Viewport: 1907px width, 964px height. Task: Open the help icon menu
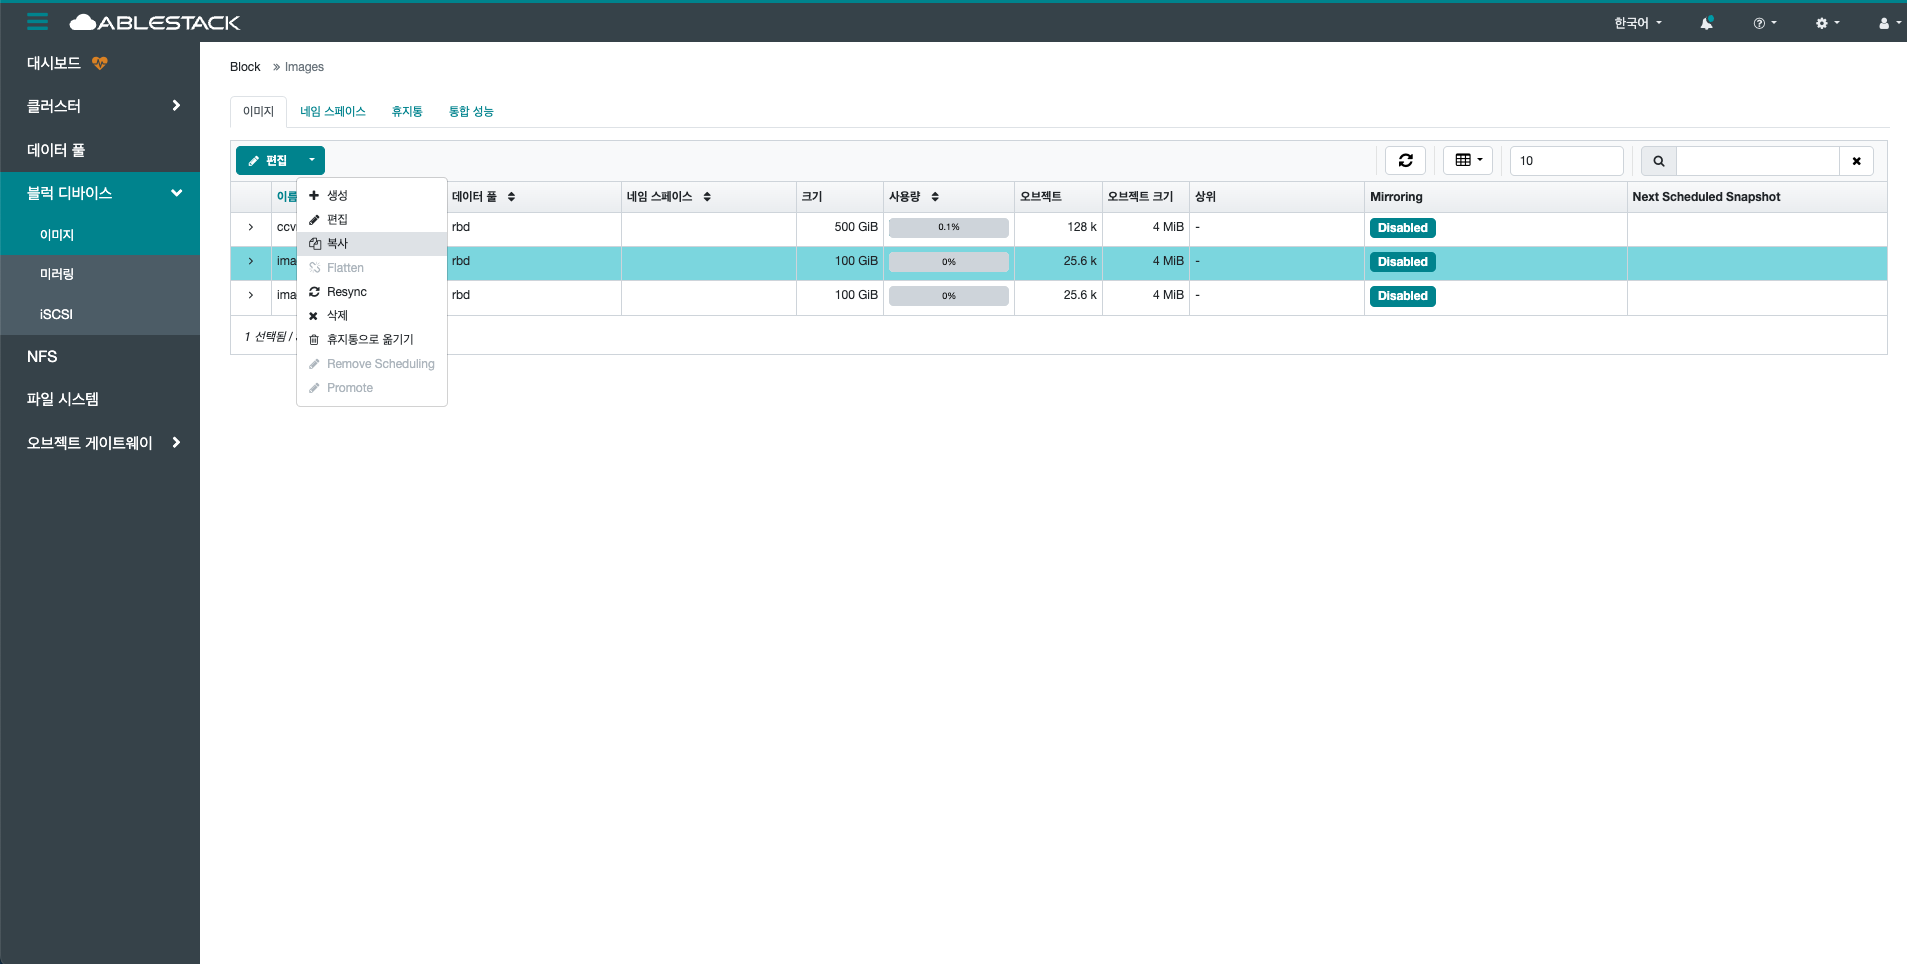coord(1761,22)
